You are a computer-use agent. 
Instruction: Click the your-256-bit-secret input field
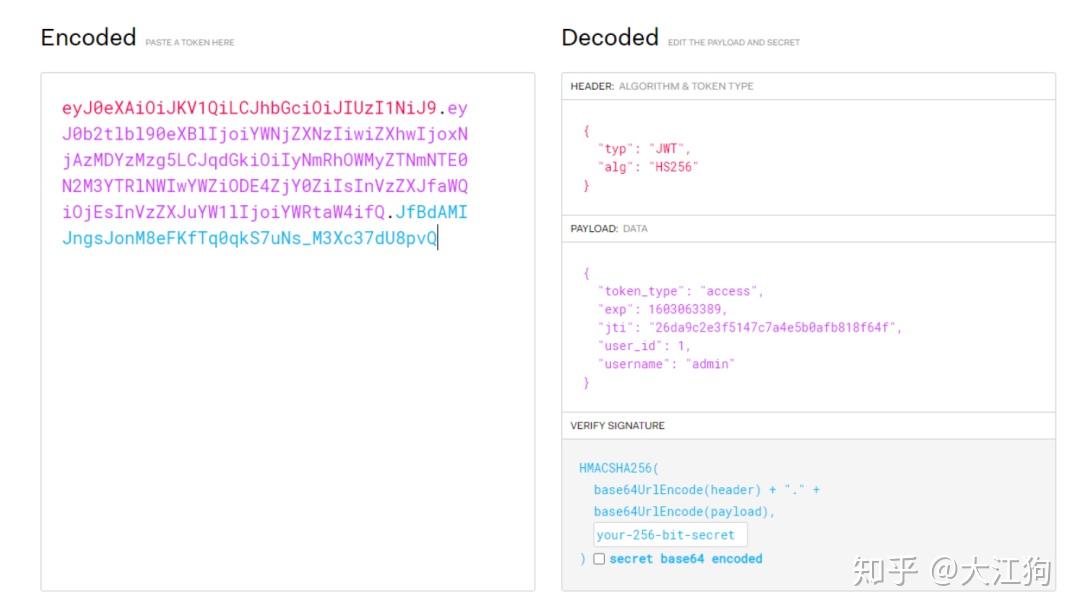[x=670, y=535]
